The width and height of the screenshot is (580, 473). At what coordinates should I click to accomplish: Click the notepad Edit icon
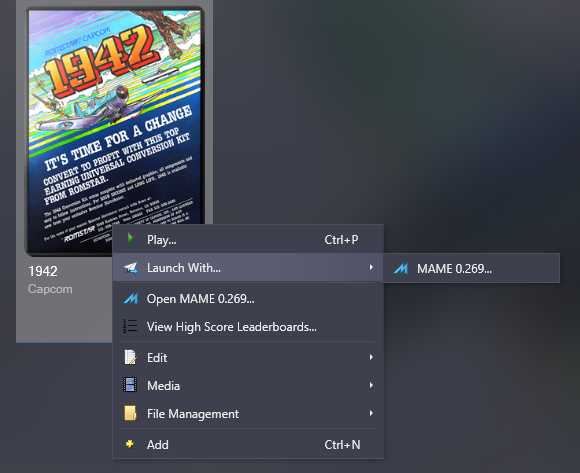pyautogui.click(x=131, y=358)
